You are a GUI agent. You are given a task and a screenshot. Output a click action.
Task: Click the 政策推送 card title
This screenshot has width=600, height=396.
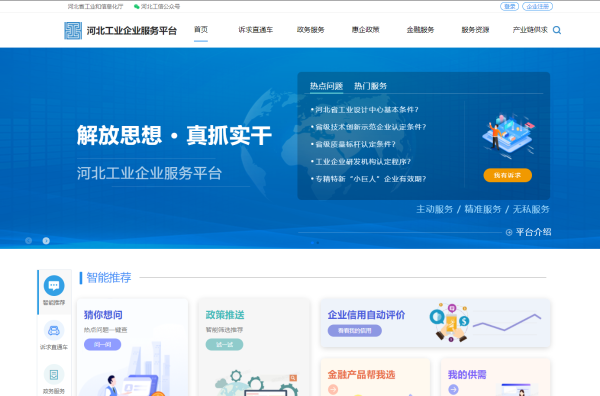[225, 315]
